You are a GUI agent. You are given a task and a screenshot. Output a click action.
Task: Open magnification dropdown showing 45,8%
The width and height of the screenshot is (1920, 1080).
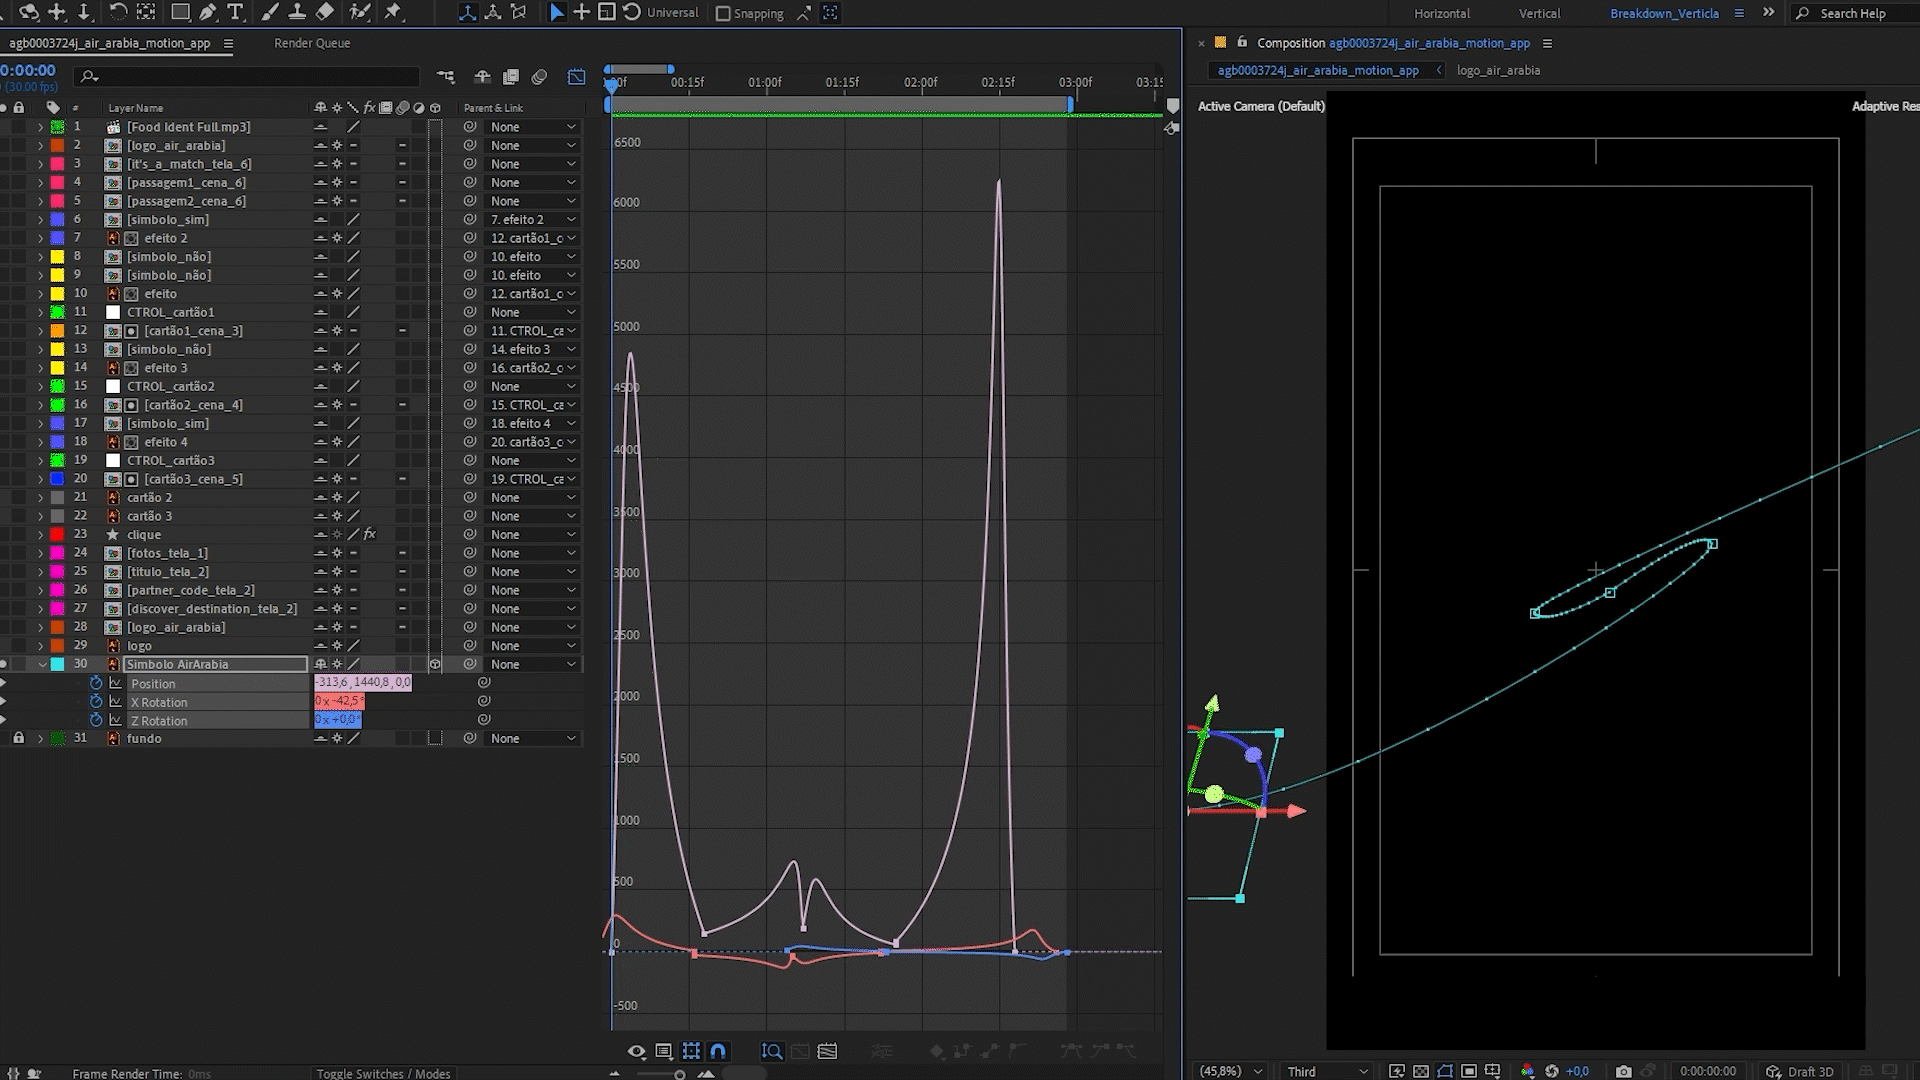[x=1231, y=1071]
